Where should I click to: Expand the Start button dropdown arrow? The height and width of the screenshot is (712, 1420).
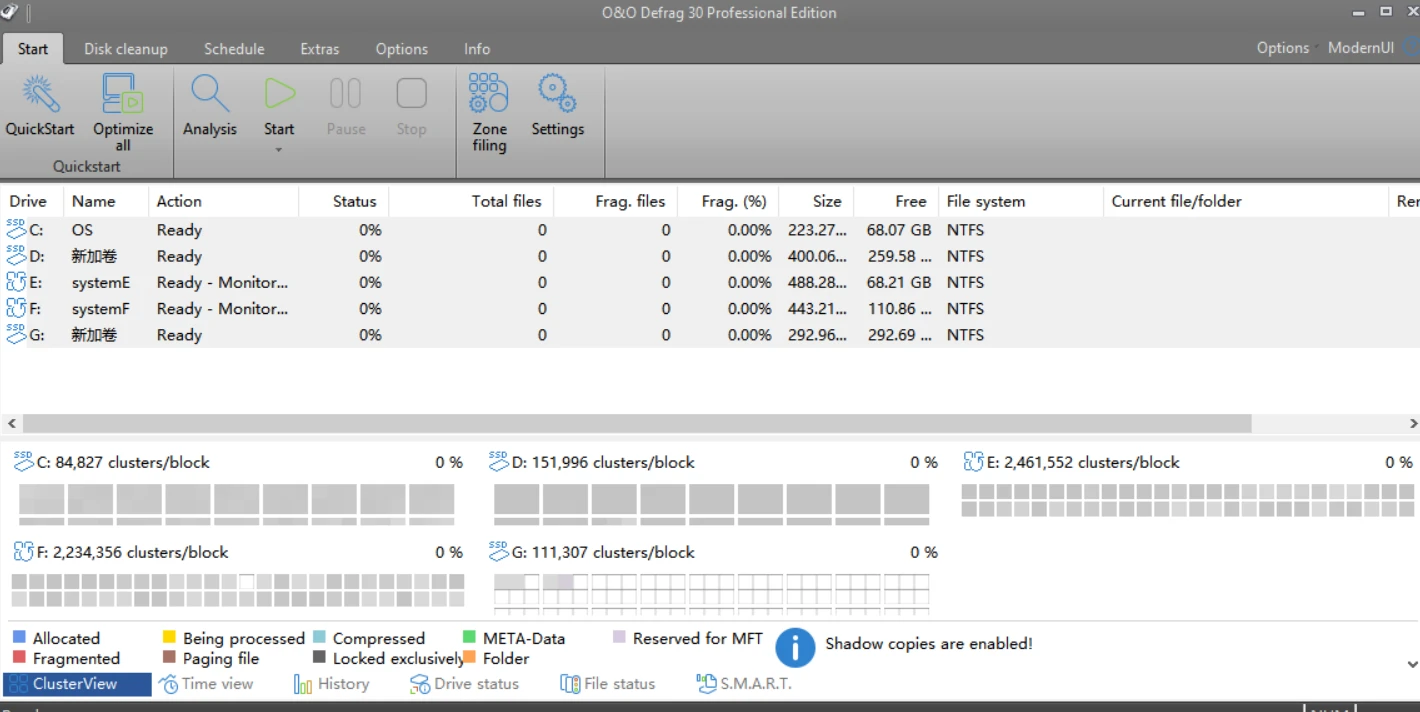coord(279,150)
